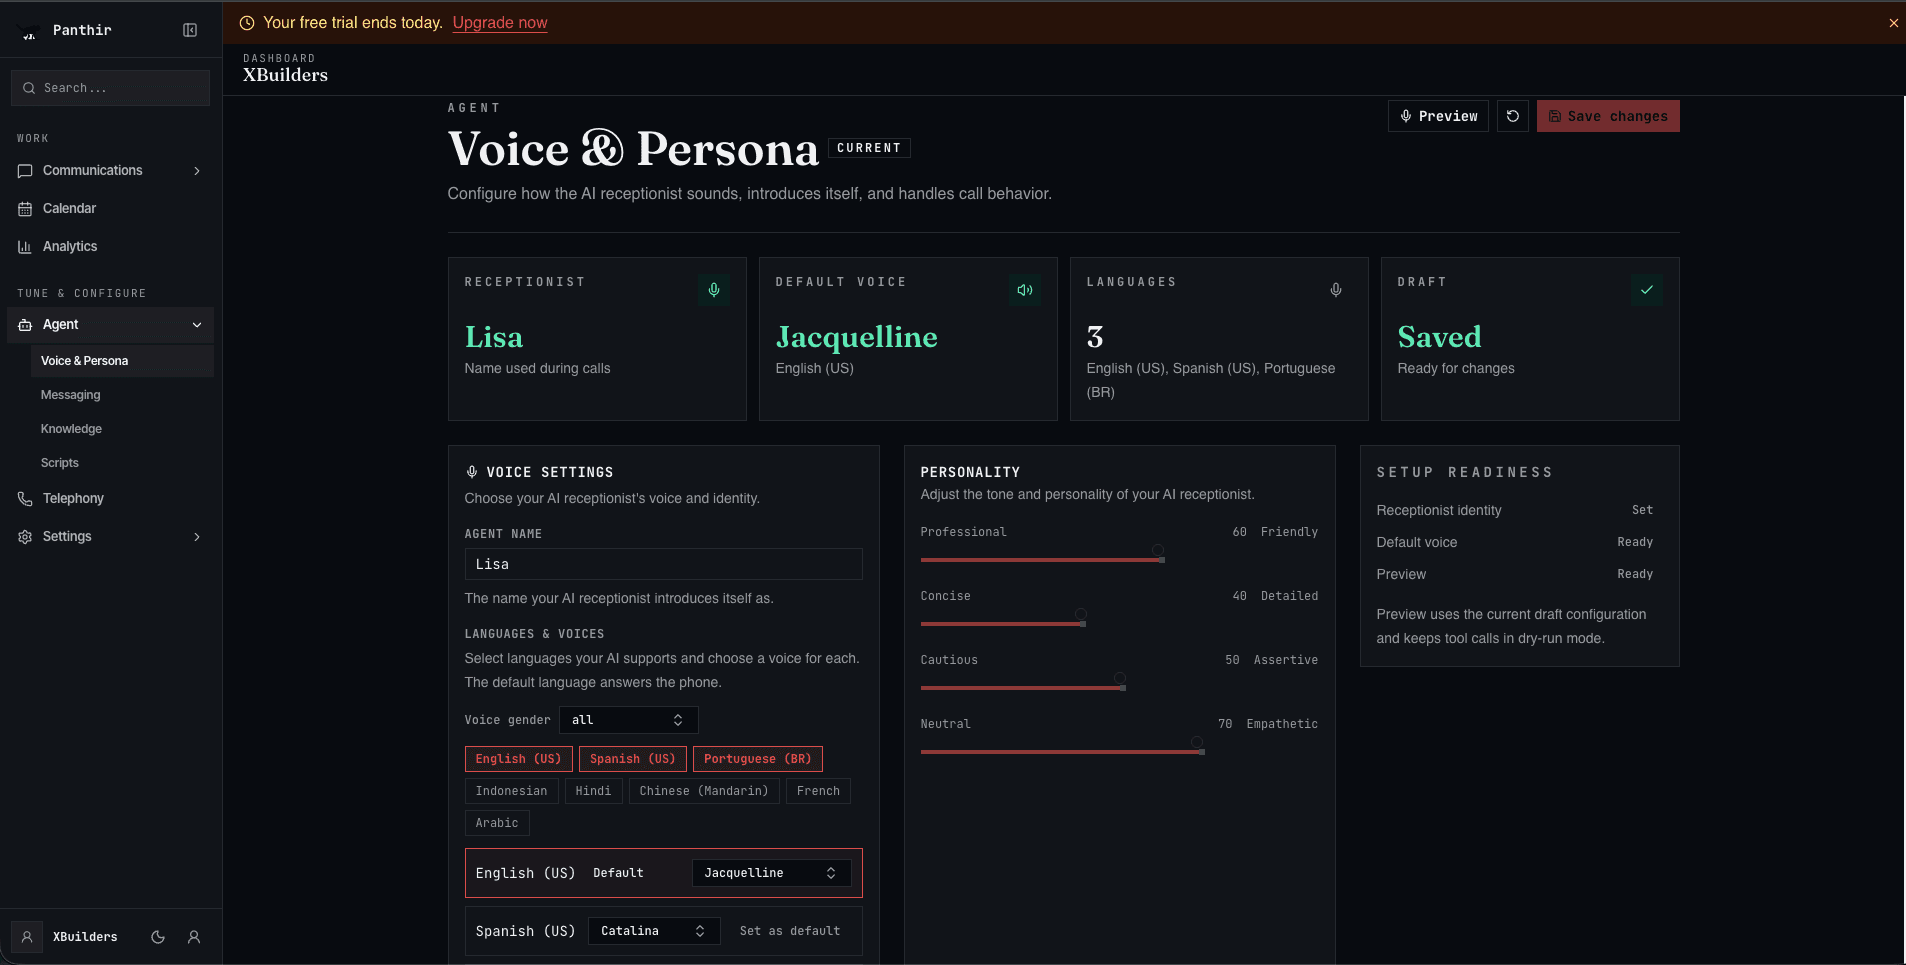Toggle dark mode moon icon
The height and width of the screenshot is (965, 1906).
coord(157,937)
